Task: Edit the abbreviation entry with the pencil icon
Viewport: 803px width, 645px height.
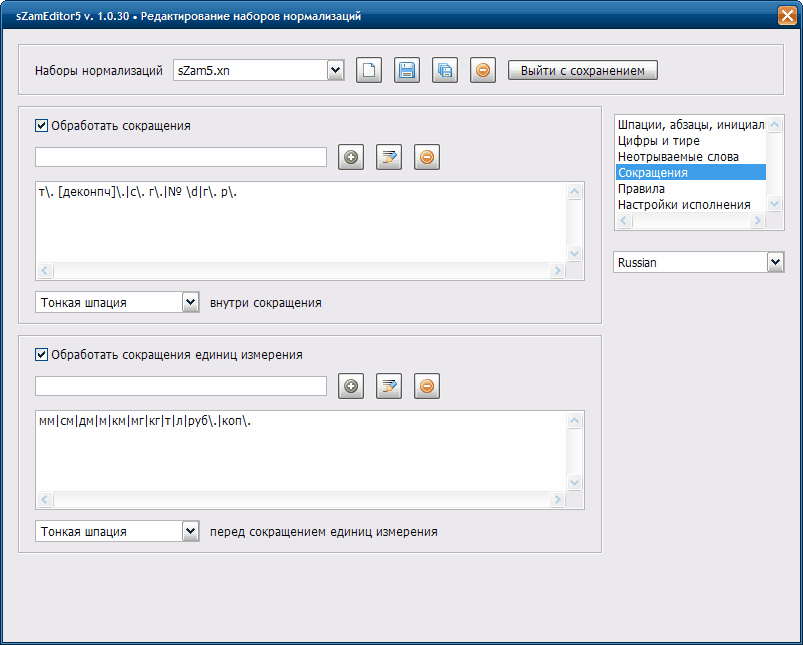Action: coord(389,157)
